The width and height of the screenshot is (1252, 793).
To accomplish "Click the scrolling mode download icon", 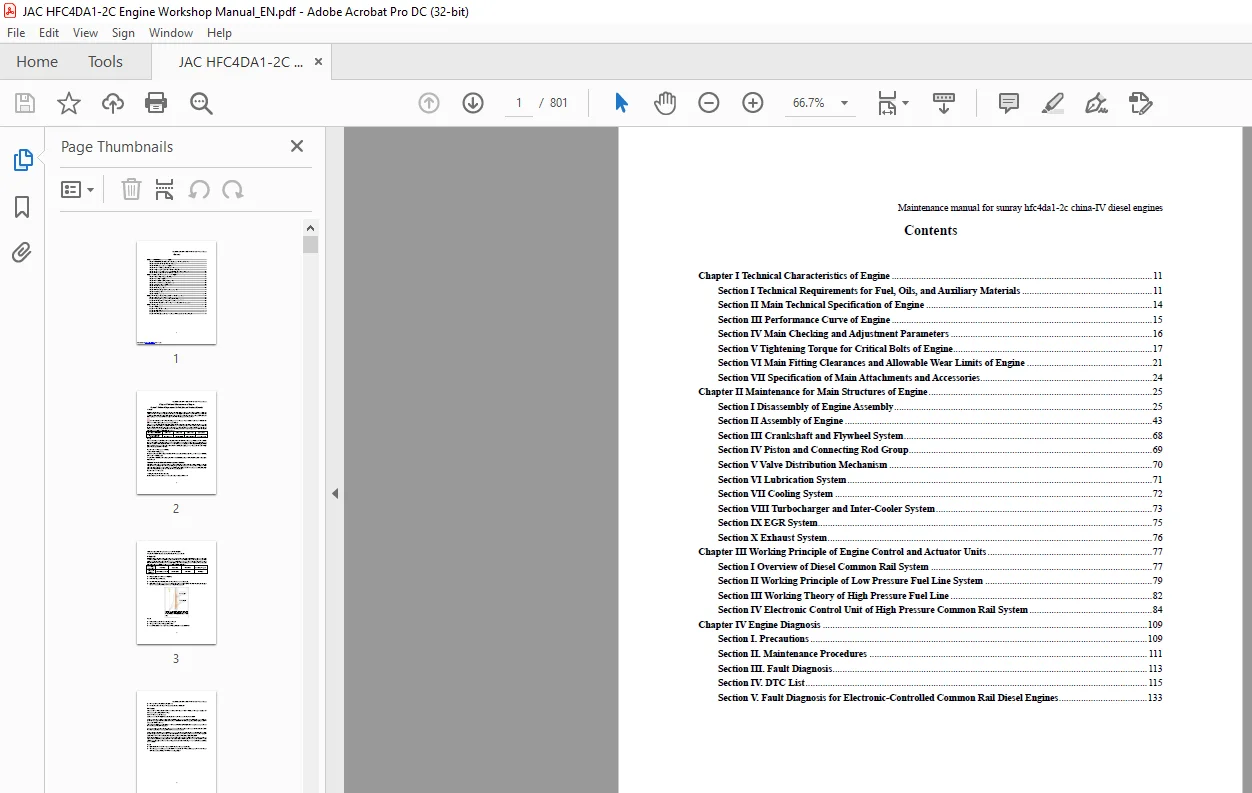I will click(x=944, y=103).
